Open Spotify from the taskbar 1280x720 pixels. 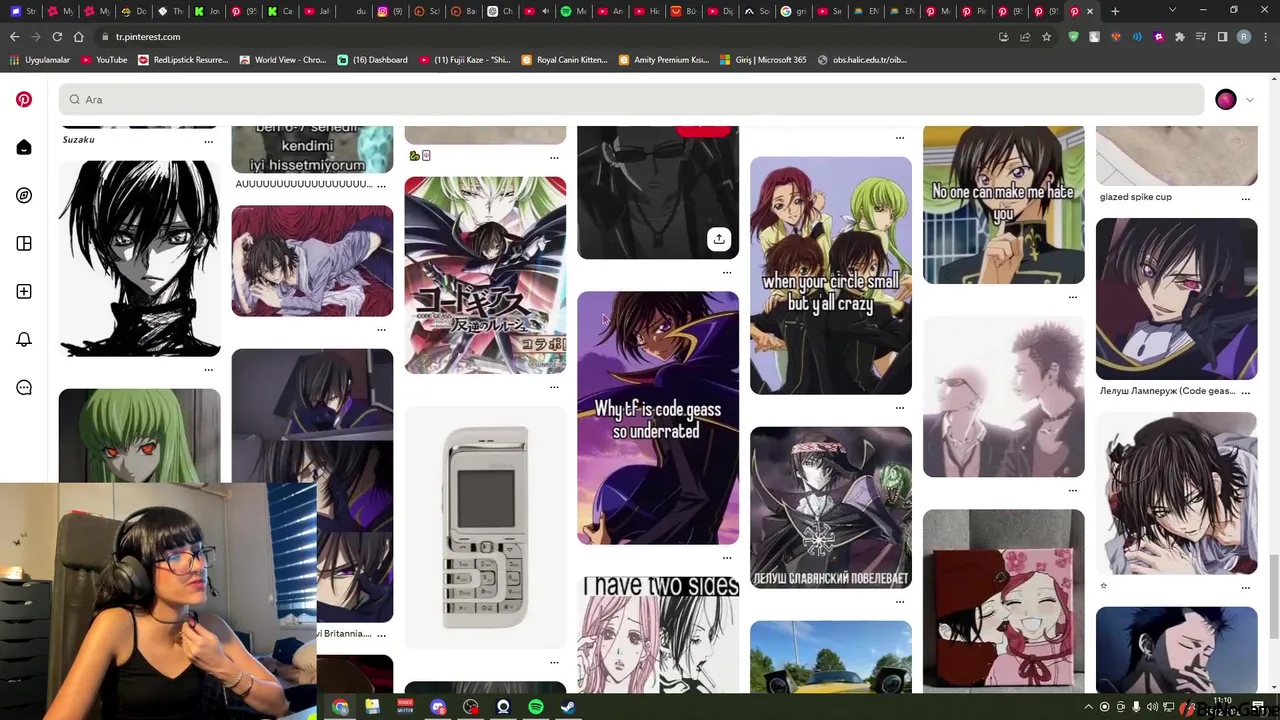[x=536, y=707]
